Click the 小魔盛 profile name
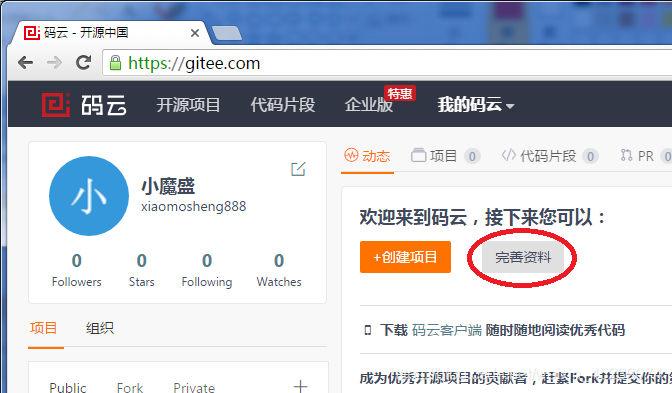672x393 pixels. point(168,186)
